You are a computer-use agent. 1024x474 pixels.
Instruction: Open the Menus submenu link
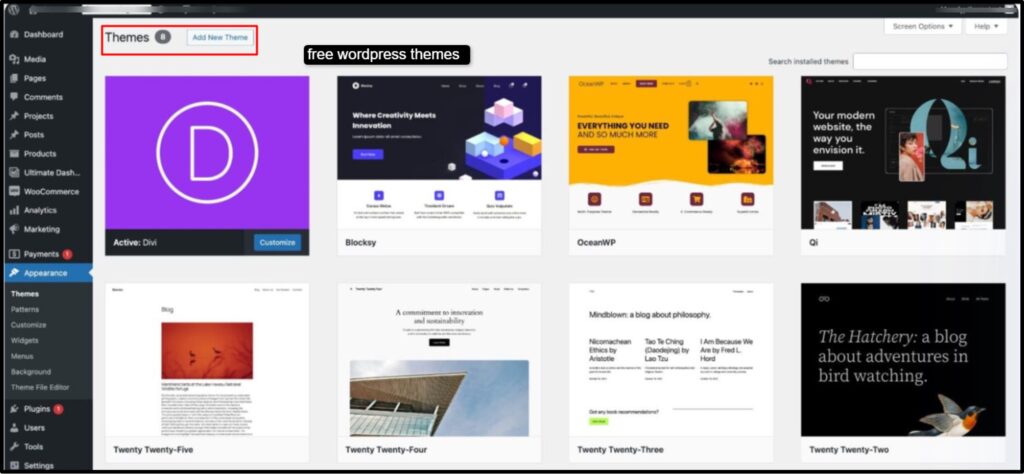coord(22,356)
